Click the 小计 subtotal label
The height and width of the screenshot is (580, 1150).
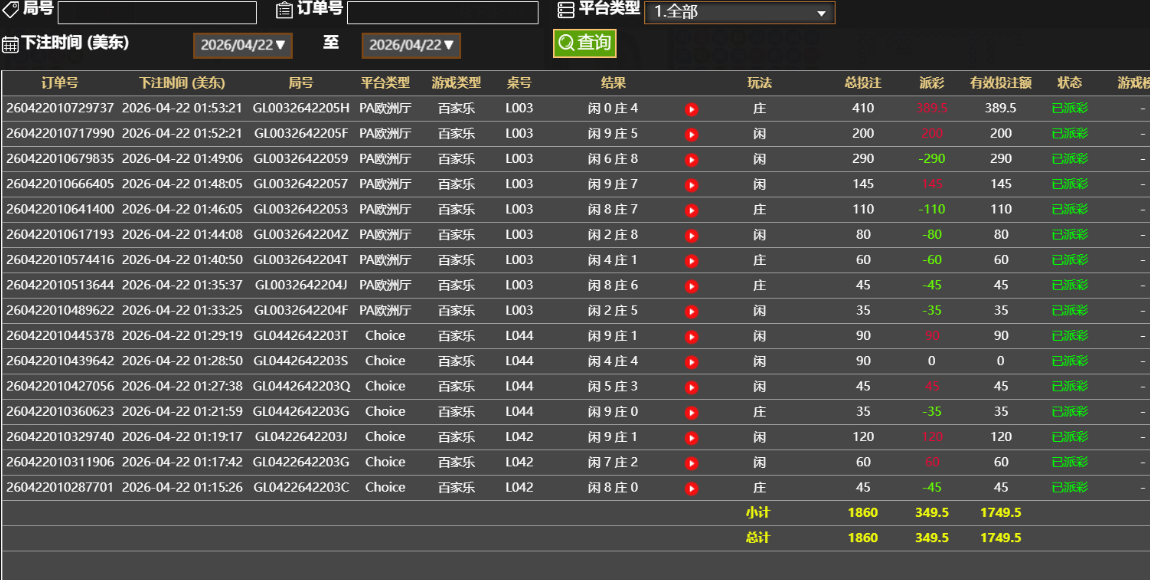(x=758, y=513)
